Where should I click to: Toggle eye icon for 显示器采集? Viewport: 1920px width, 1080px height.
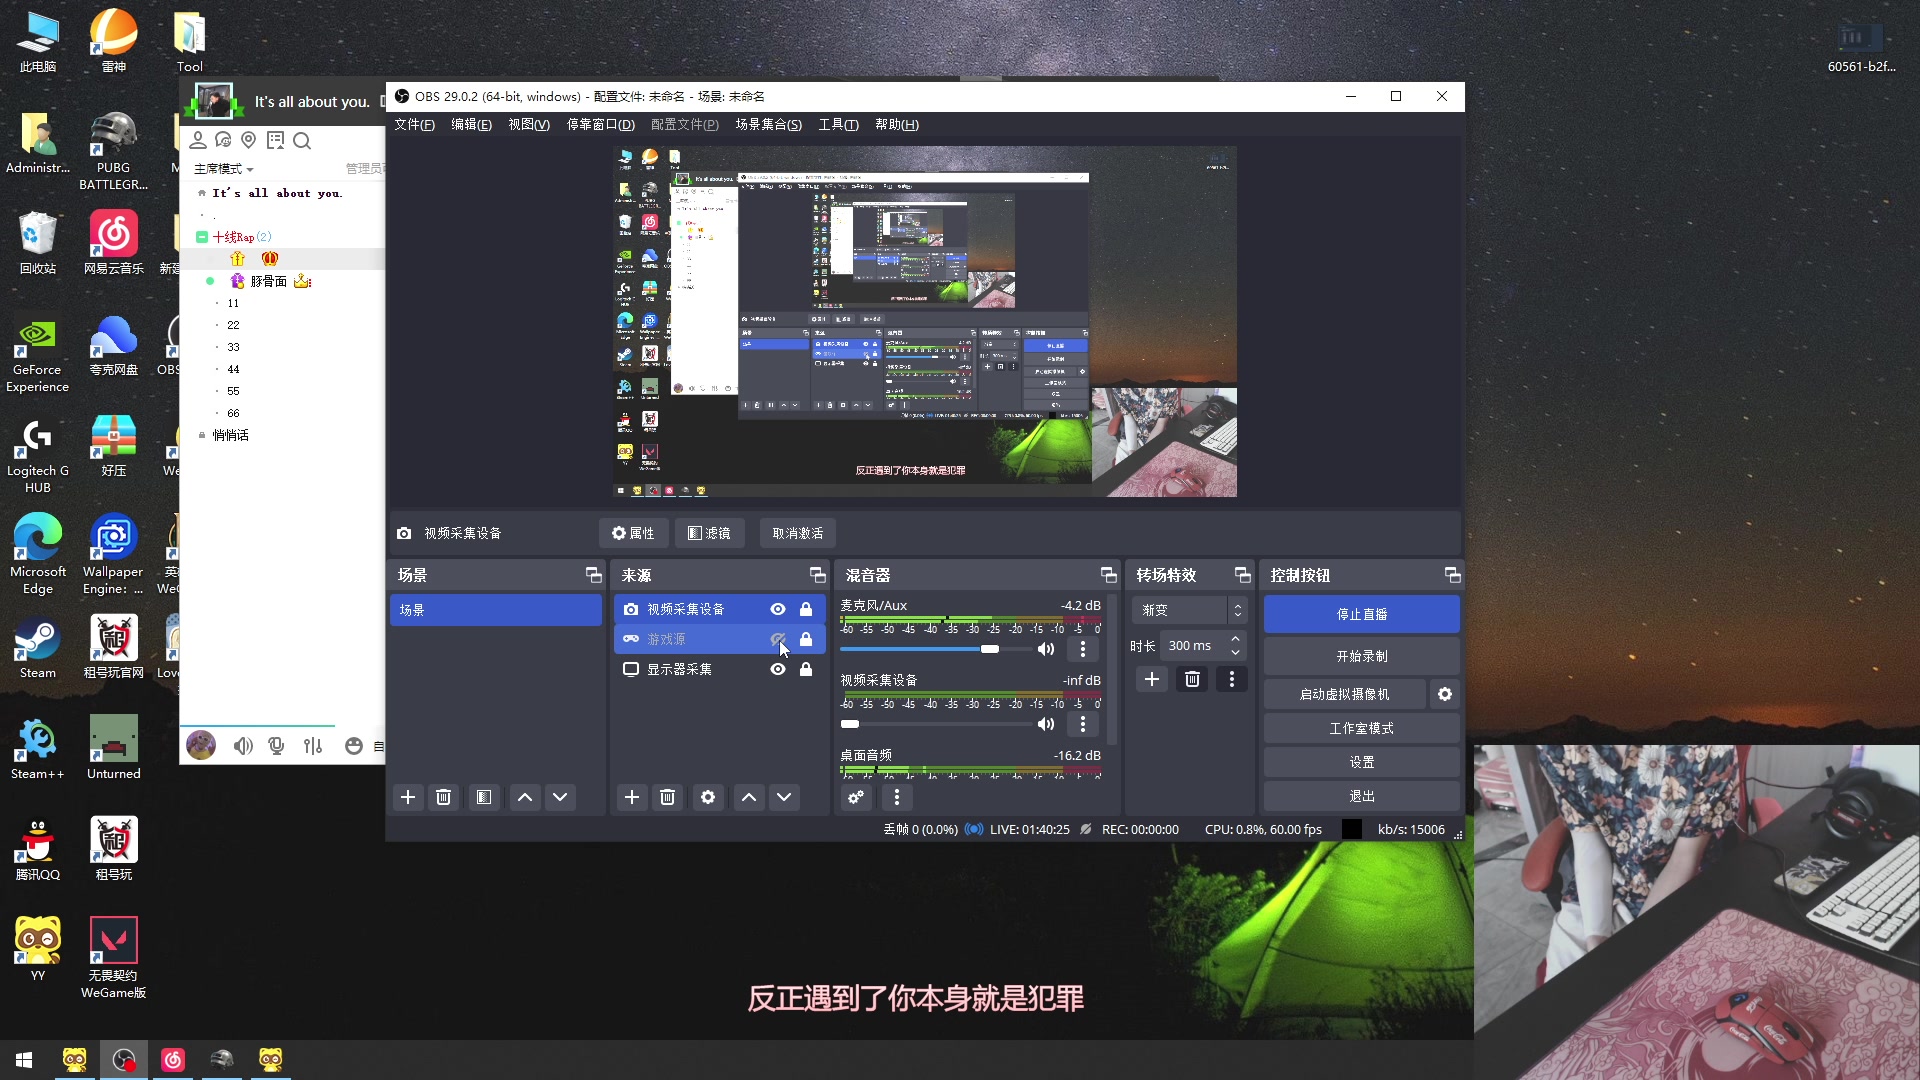click(778, 669)
